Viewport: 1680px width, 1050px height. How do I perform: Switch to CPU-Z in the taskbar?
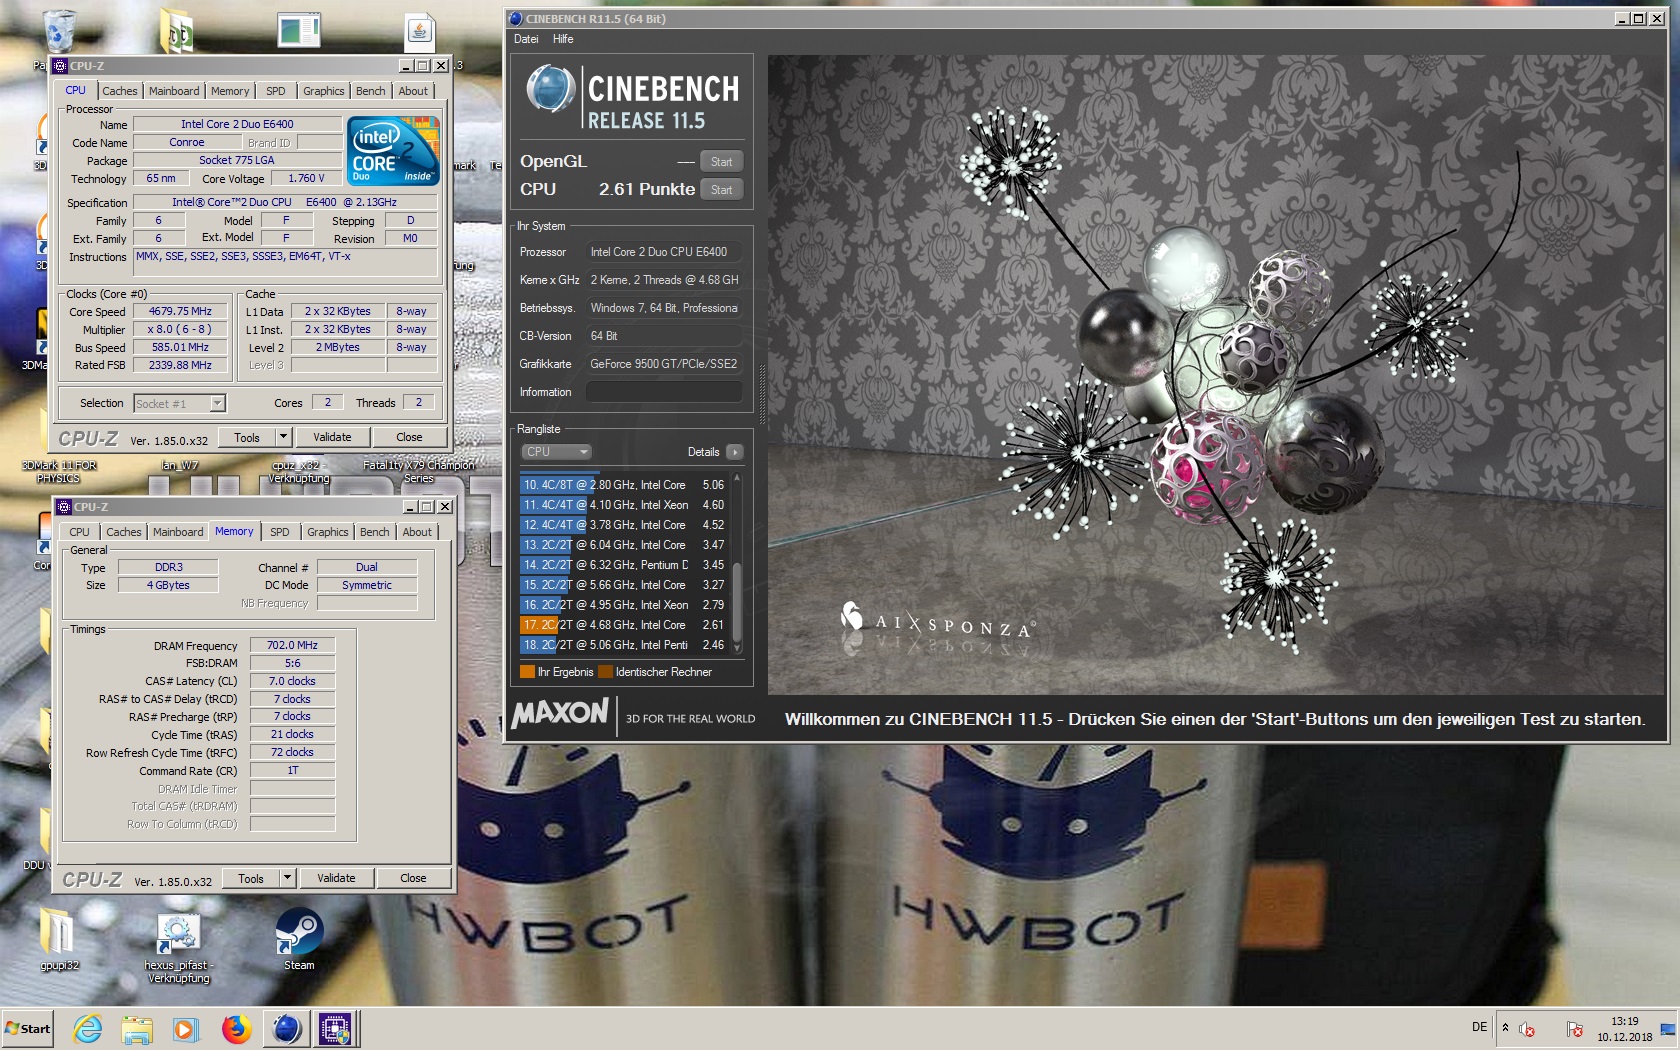click(x=335, y=1028)
